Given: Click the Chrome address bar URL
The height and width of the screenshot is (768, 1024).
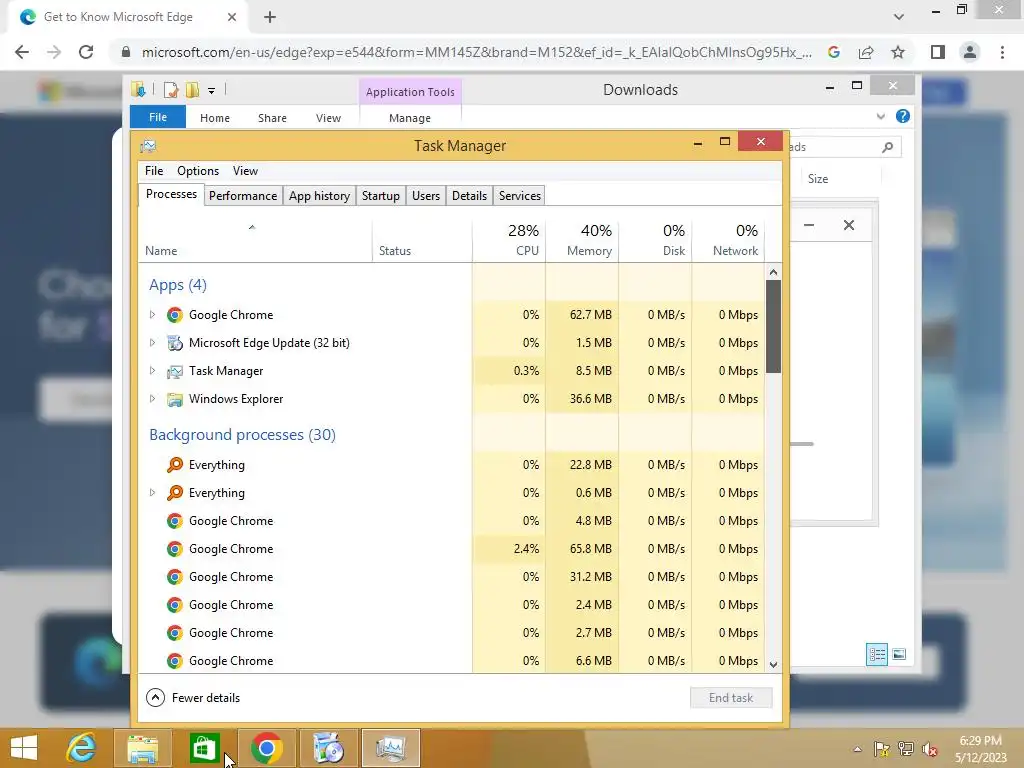Looking at the screenshot, I should pyautogui.click(x=477, y=52).
